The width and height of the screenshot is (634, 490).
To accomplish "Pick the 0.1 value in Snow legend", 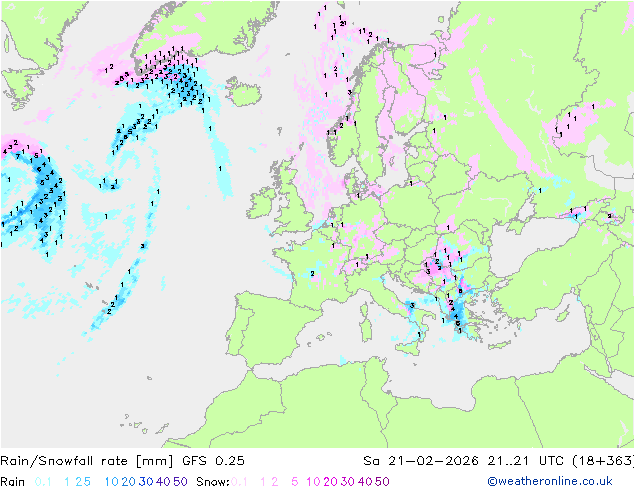I will tap(239, 482).
